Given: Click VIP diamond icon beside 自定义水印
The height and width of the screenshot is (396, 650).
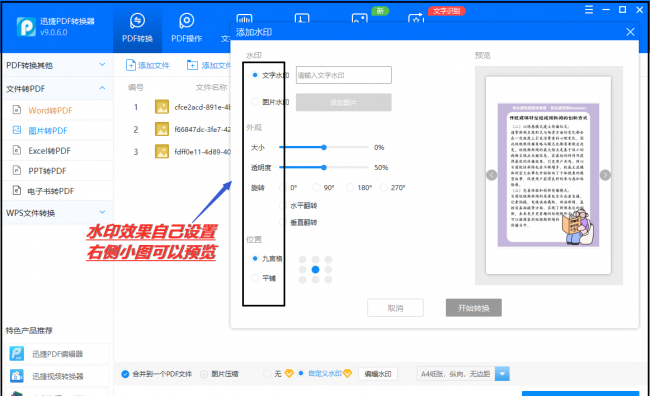Looking at the screenshot, I should 347,374.
